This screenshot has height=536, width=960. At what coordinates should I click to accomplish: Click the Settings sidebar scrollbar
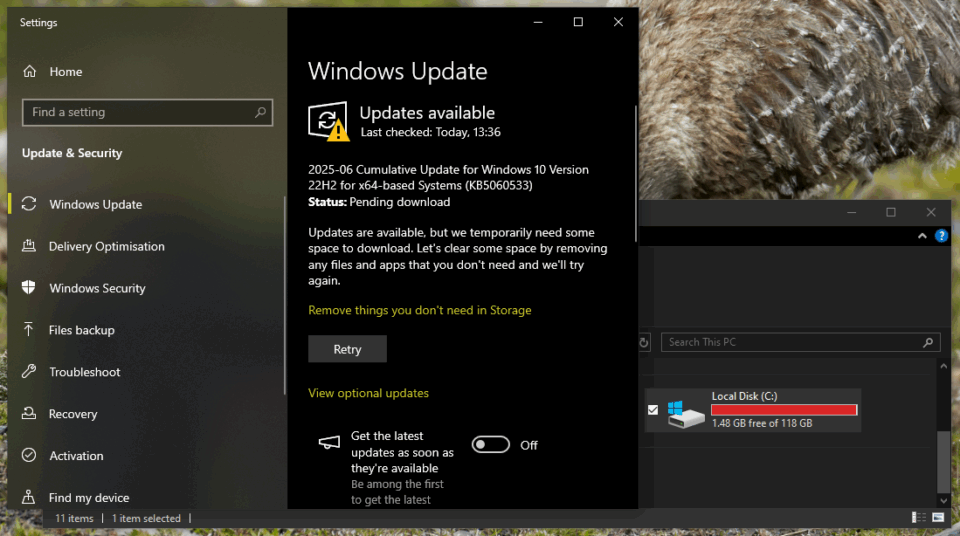coord(285,295)
